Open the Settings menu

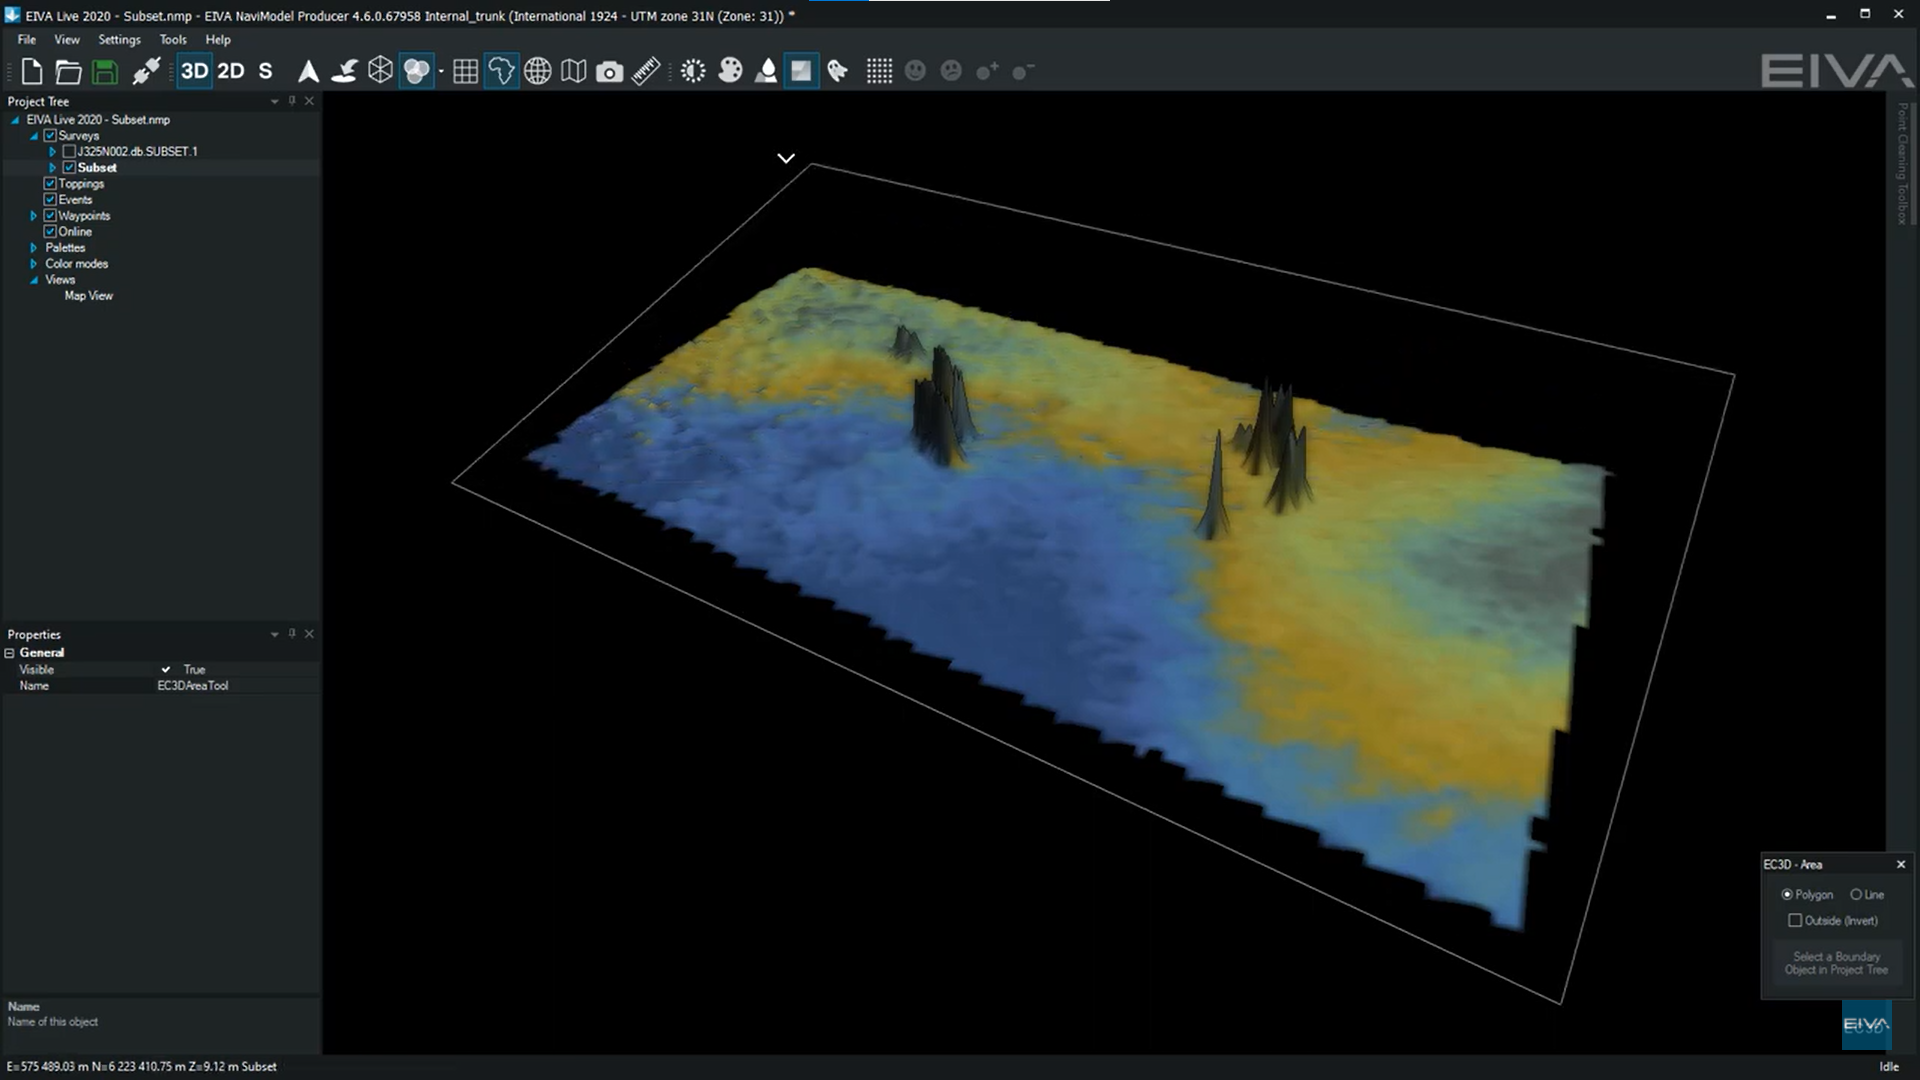[119, 40]
